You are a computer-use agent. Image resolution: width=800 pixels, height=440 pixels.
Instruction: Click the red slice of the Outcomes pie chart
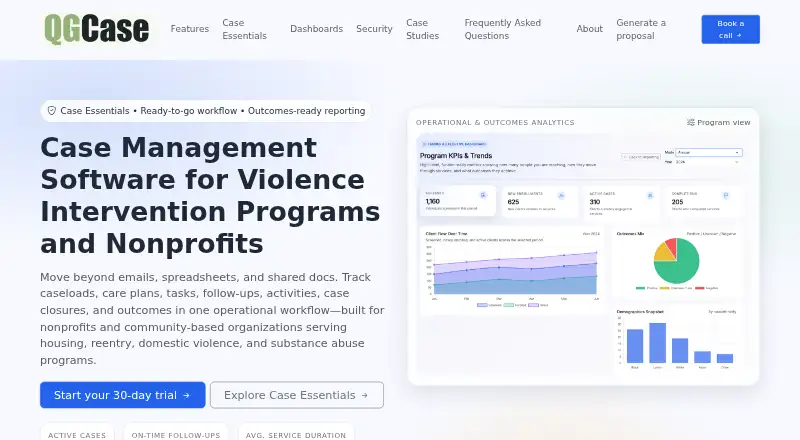tap(671, 247)
